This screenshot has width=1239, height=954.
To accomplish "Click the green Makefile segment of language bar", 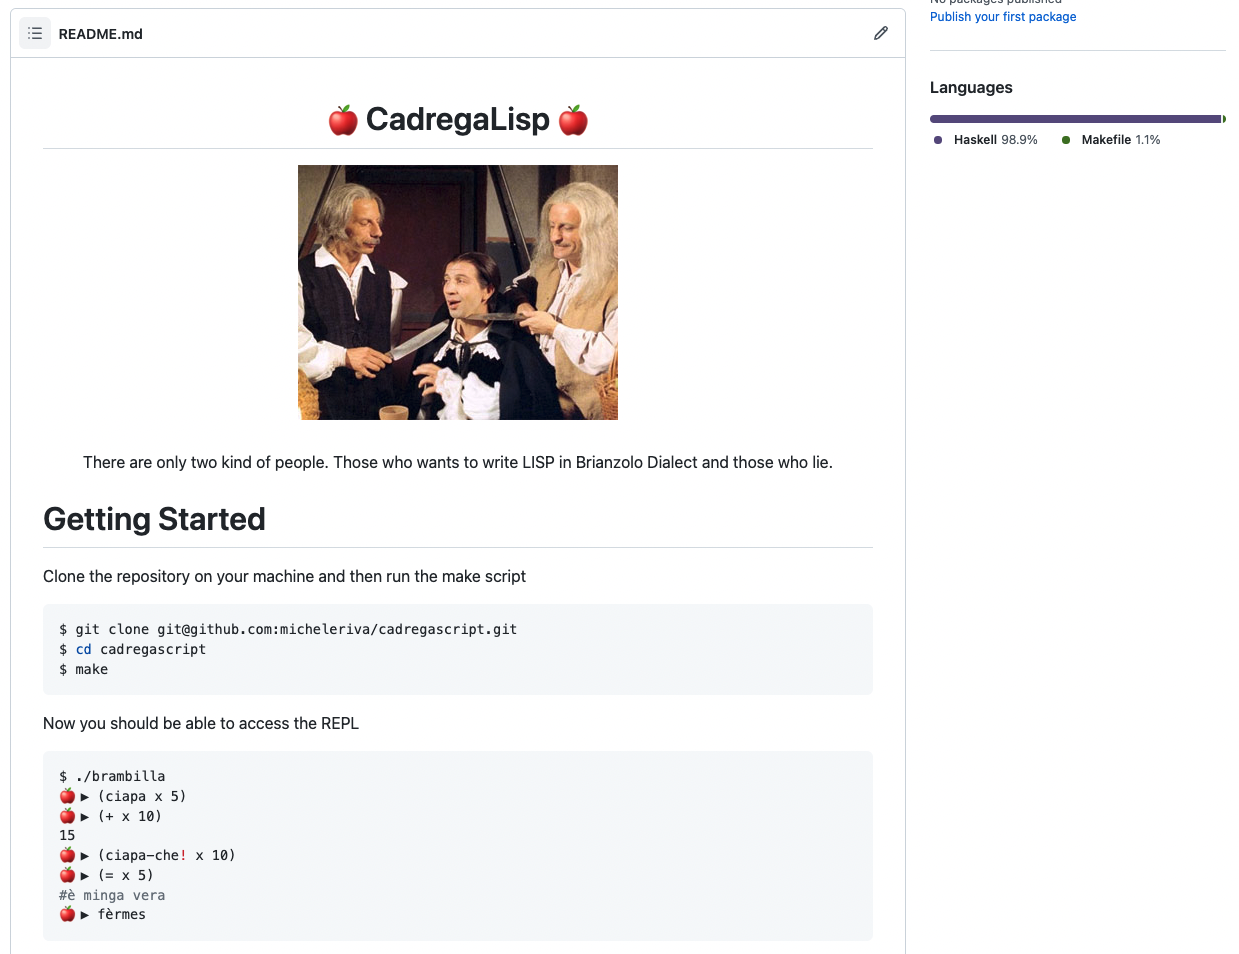I will tap(1224, 119).
